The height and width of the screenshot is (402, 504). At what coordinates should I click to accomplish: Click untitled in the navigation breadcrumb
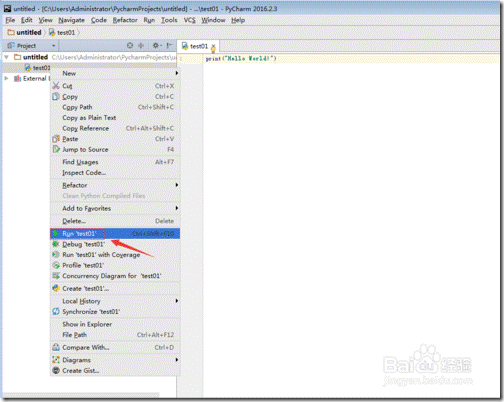[29, 32]
